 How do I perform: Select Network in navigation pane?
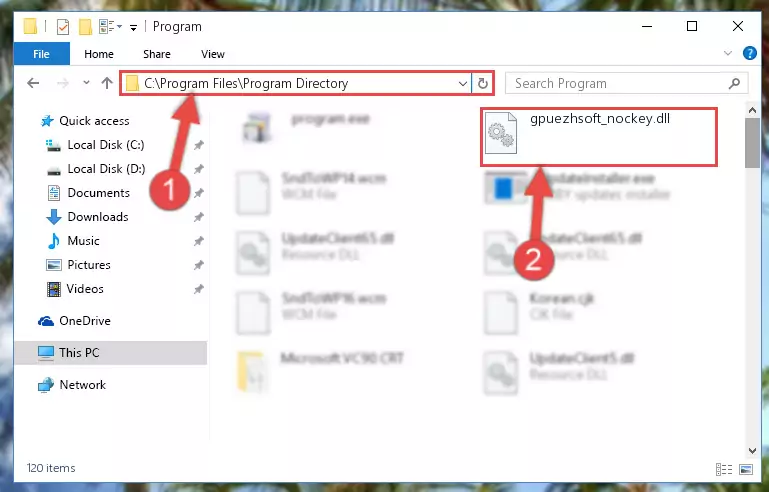pos(82,385)
